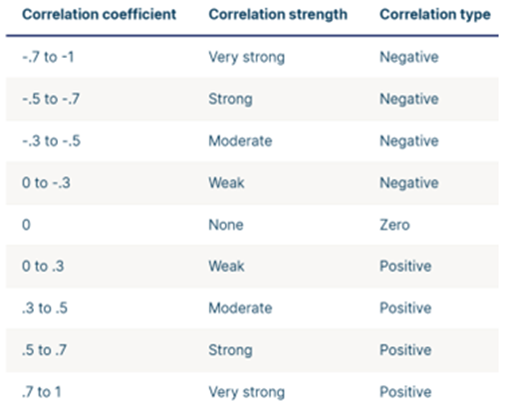This screenshot has width=508, height=415.
Task: Click Moderate in the -.3 to -.5 row
Action: [x=240, y=141]
